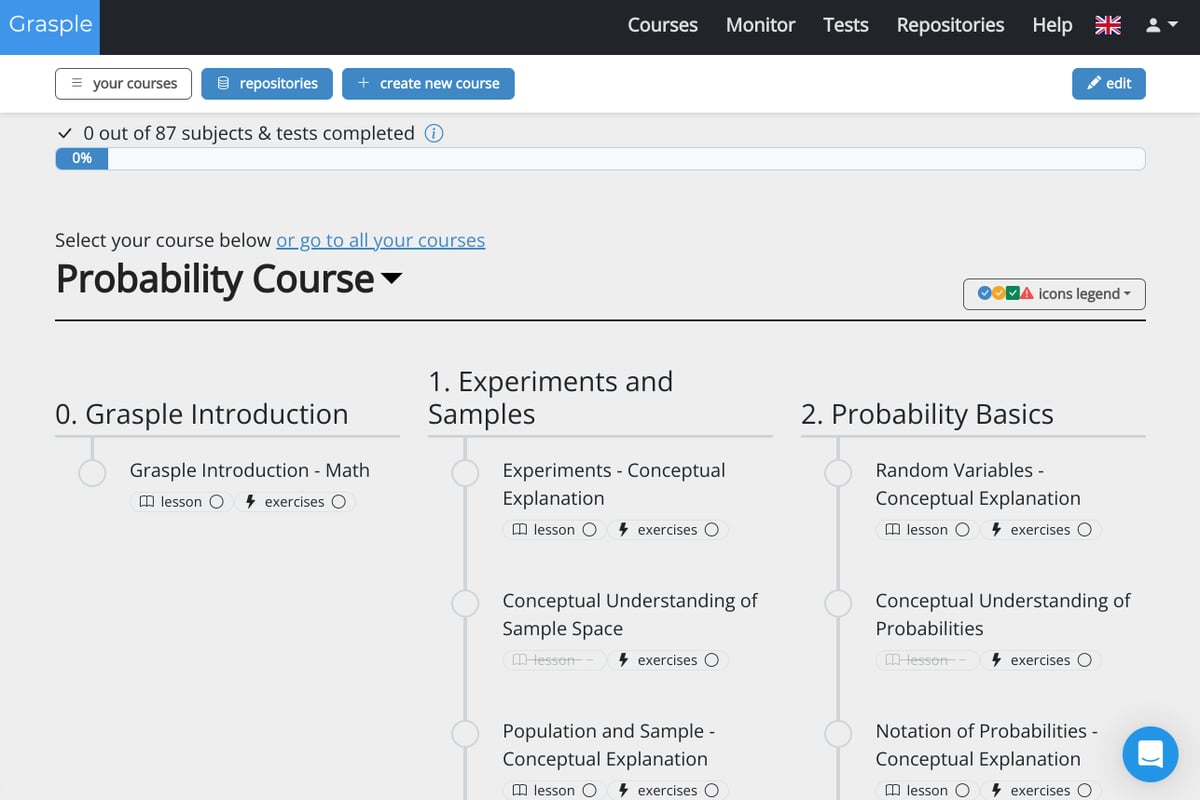Click create new course button

pyautogui.click(x=428, y=84)
